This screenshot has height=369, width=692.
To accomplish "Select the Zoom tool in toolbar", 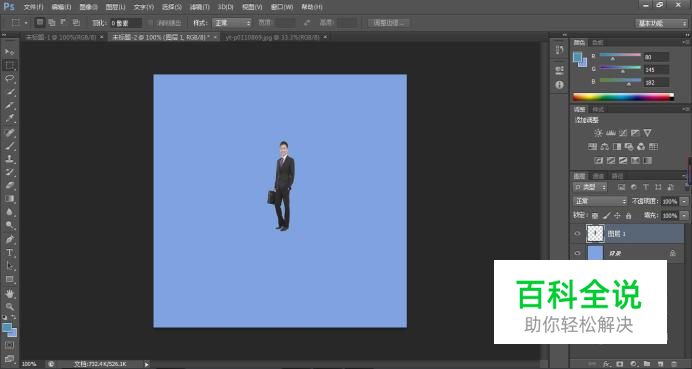I will 10,306.
